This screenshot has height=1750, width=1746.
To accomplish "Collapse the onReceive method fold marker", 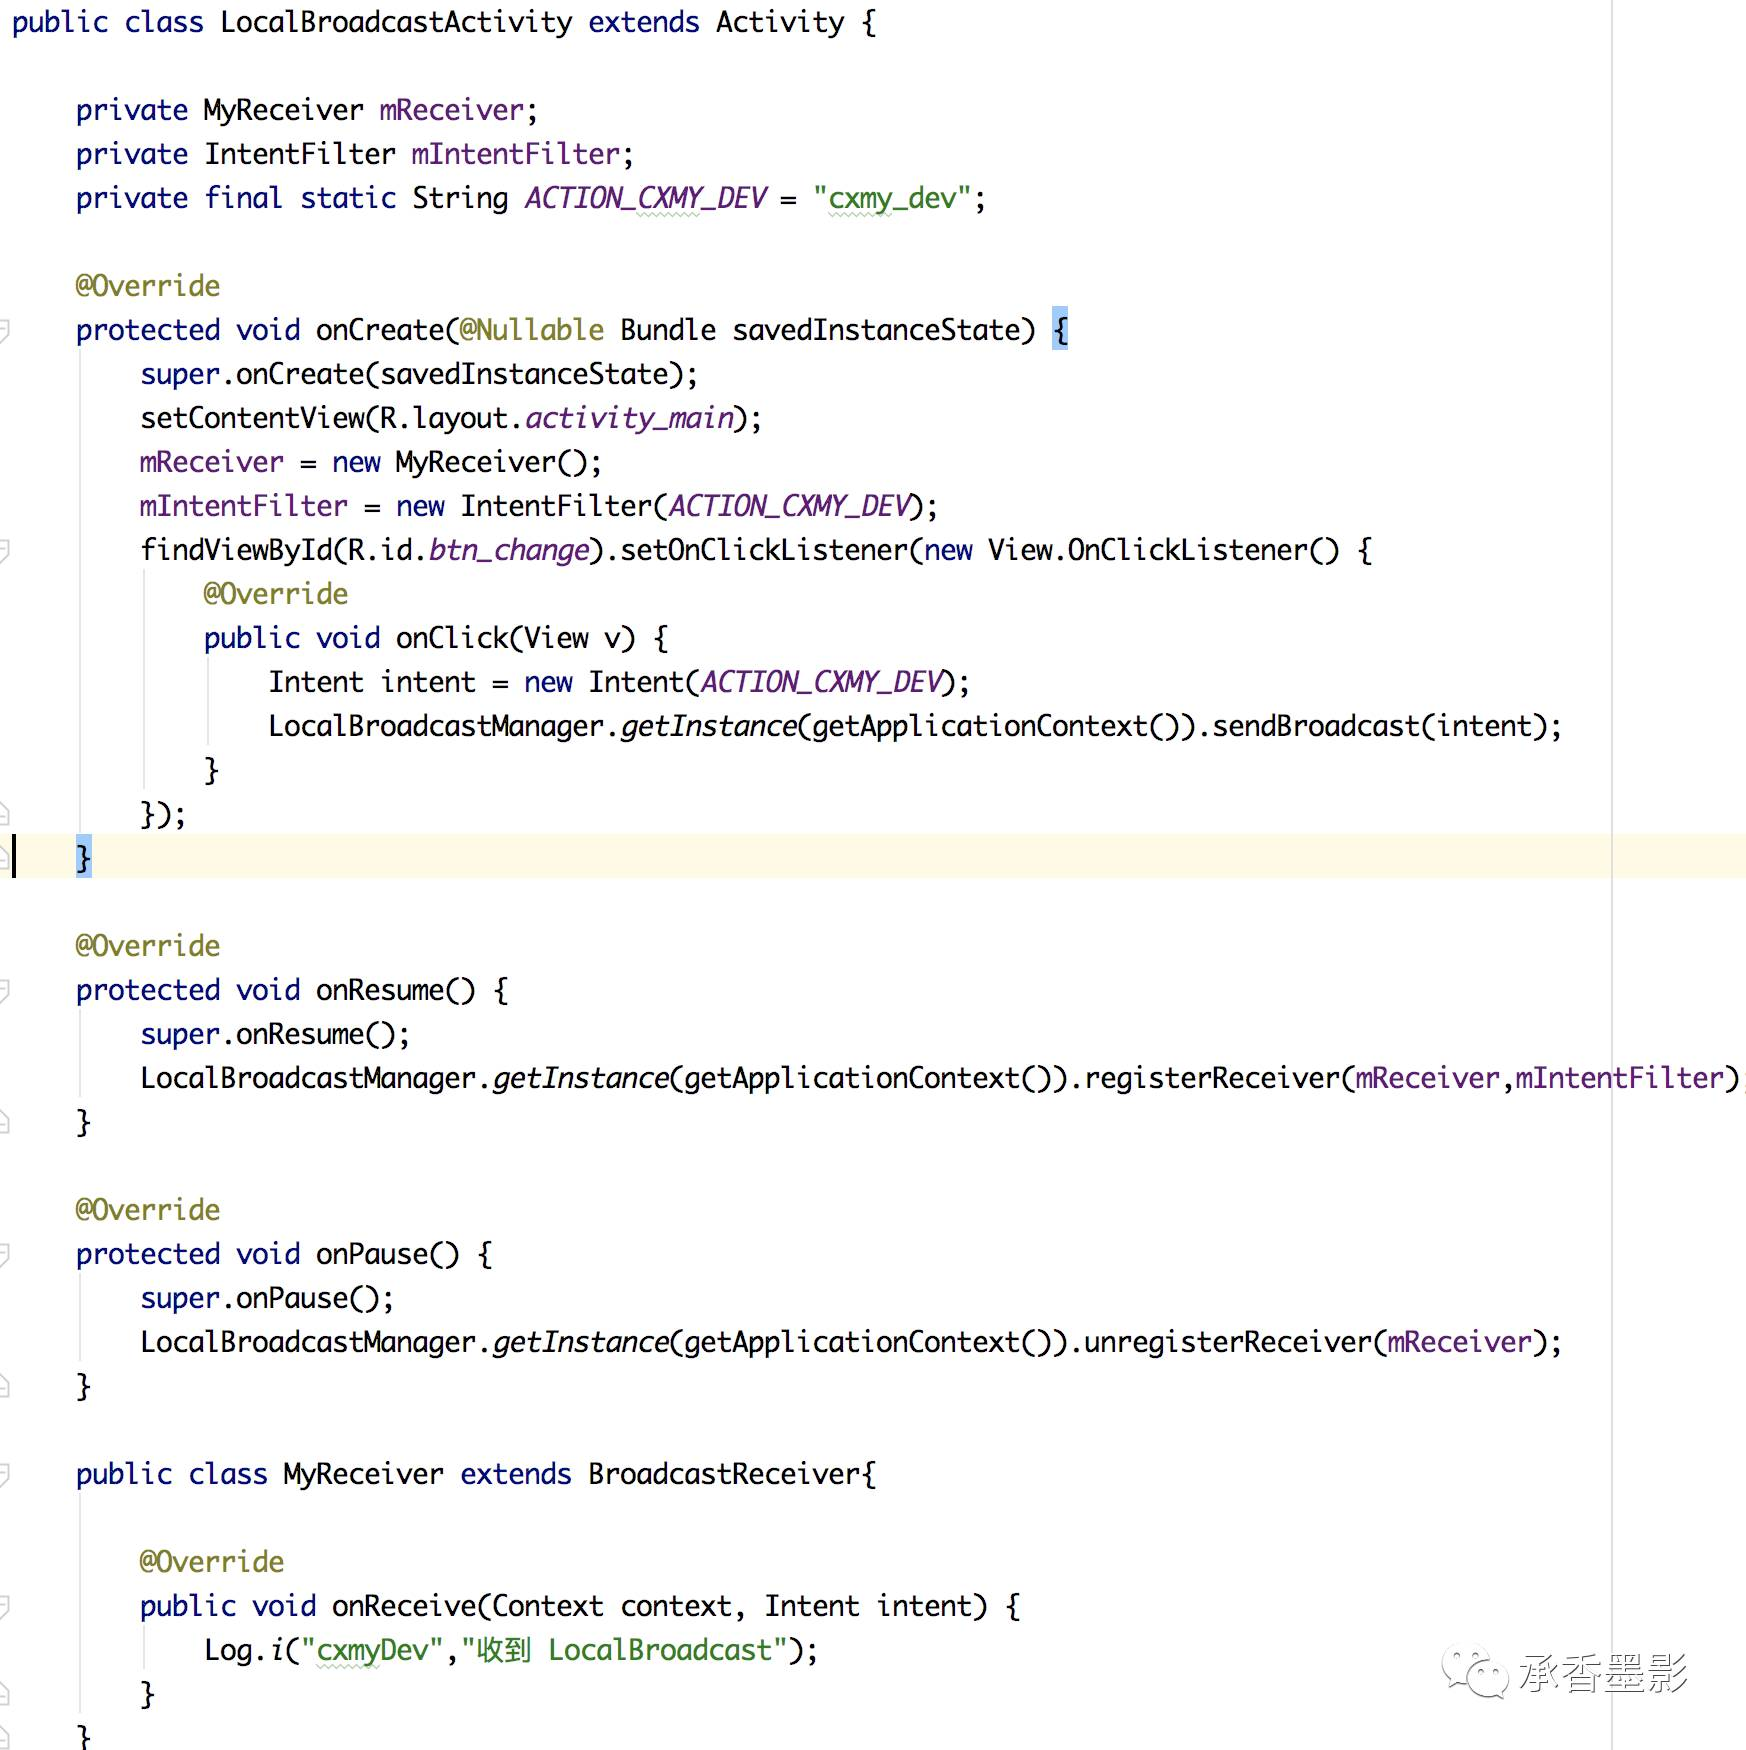I will coord(8,1605).
